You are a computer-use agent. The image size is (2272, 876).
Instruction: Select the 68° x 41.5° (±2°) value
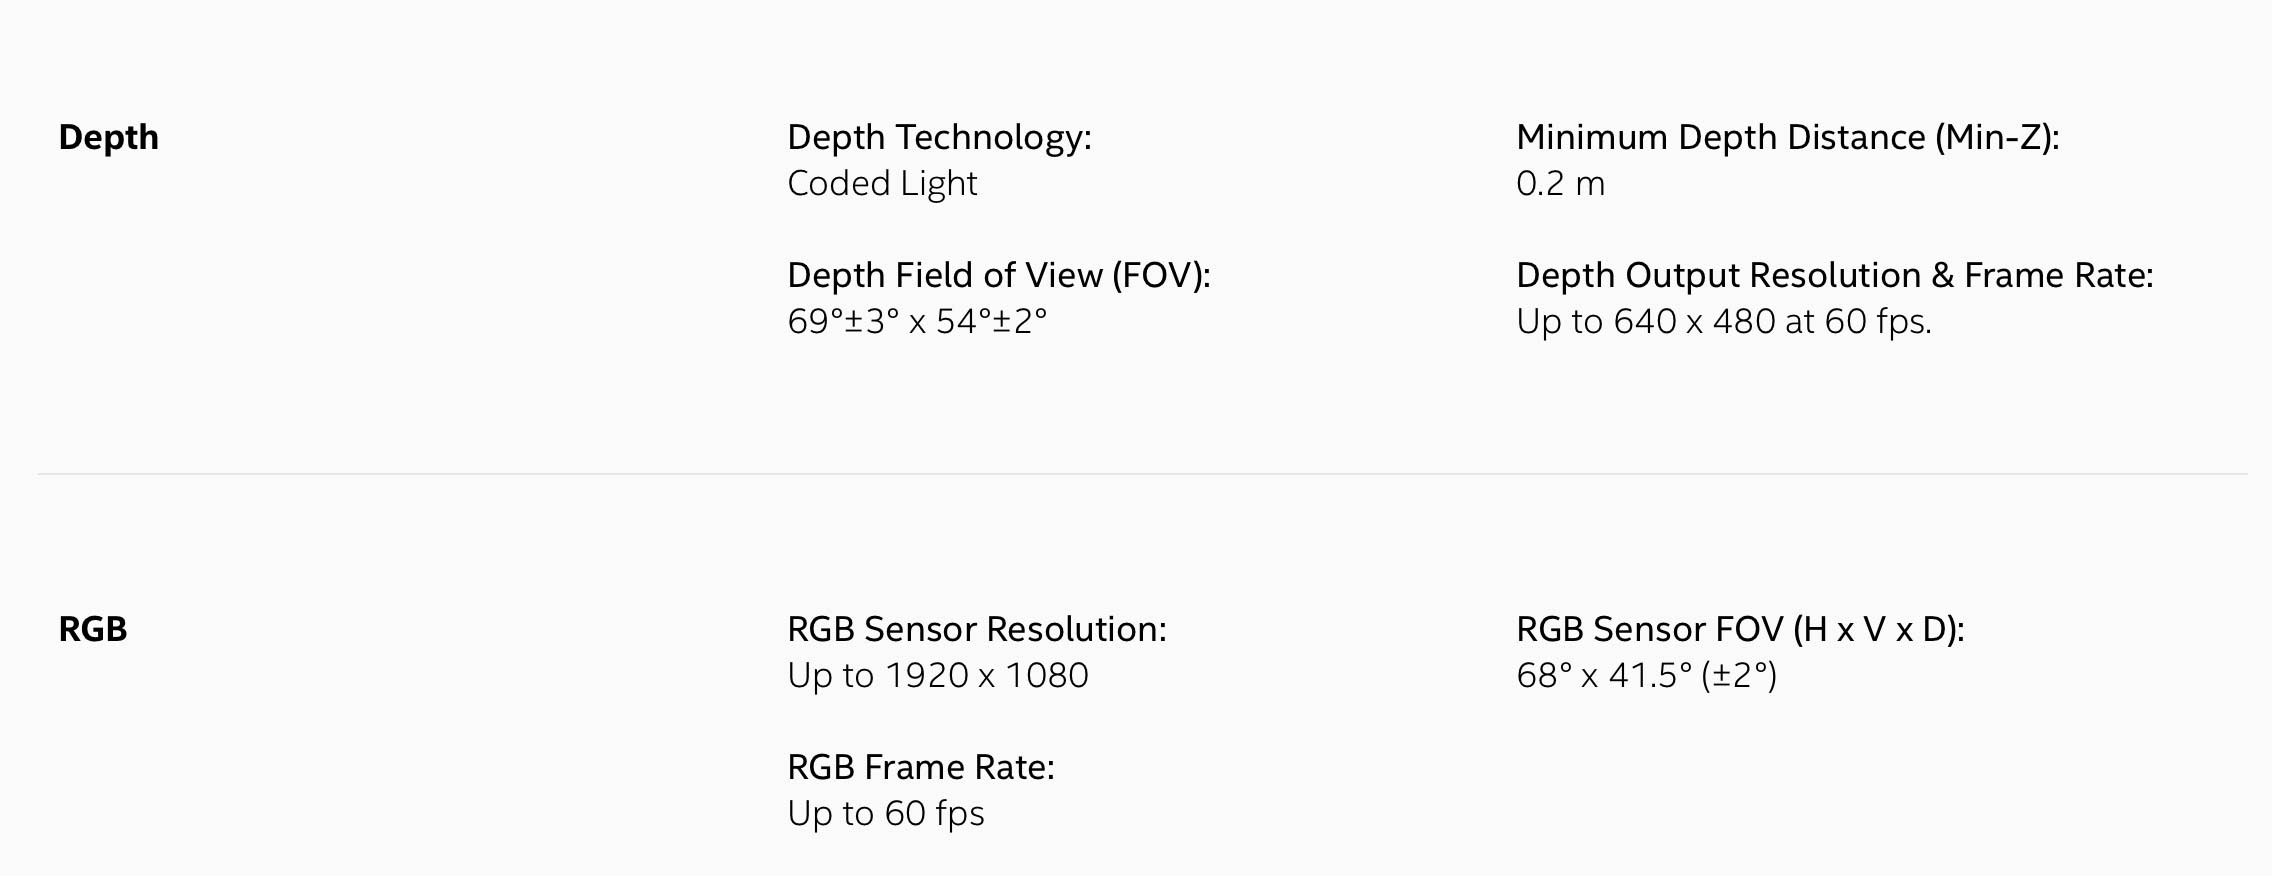(x=1646, y=675)
